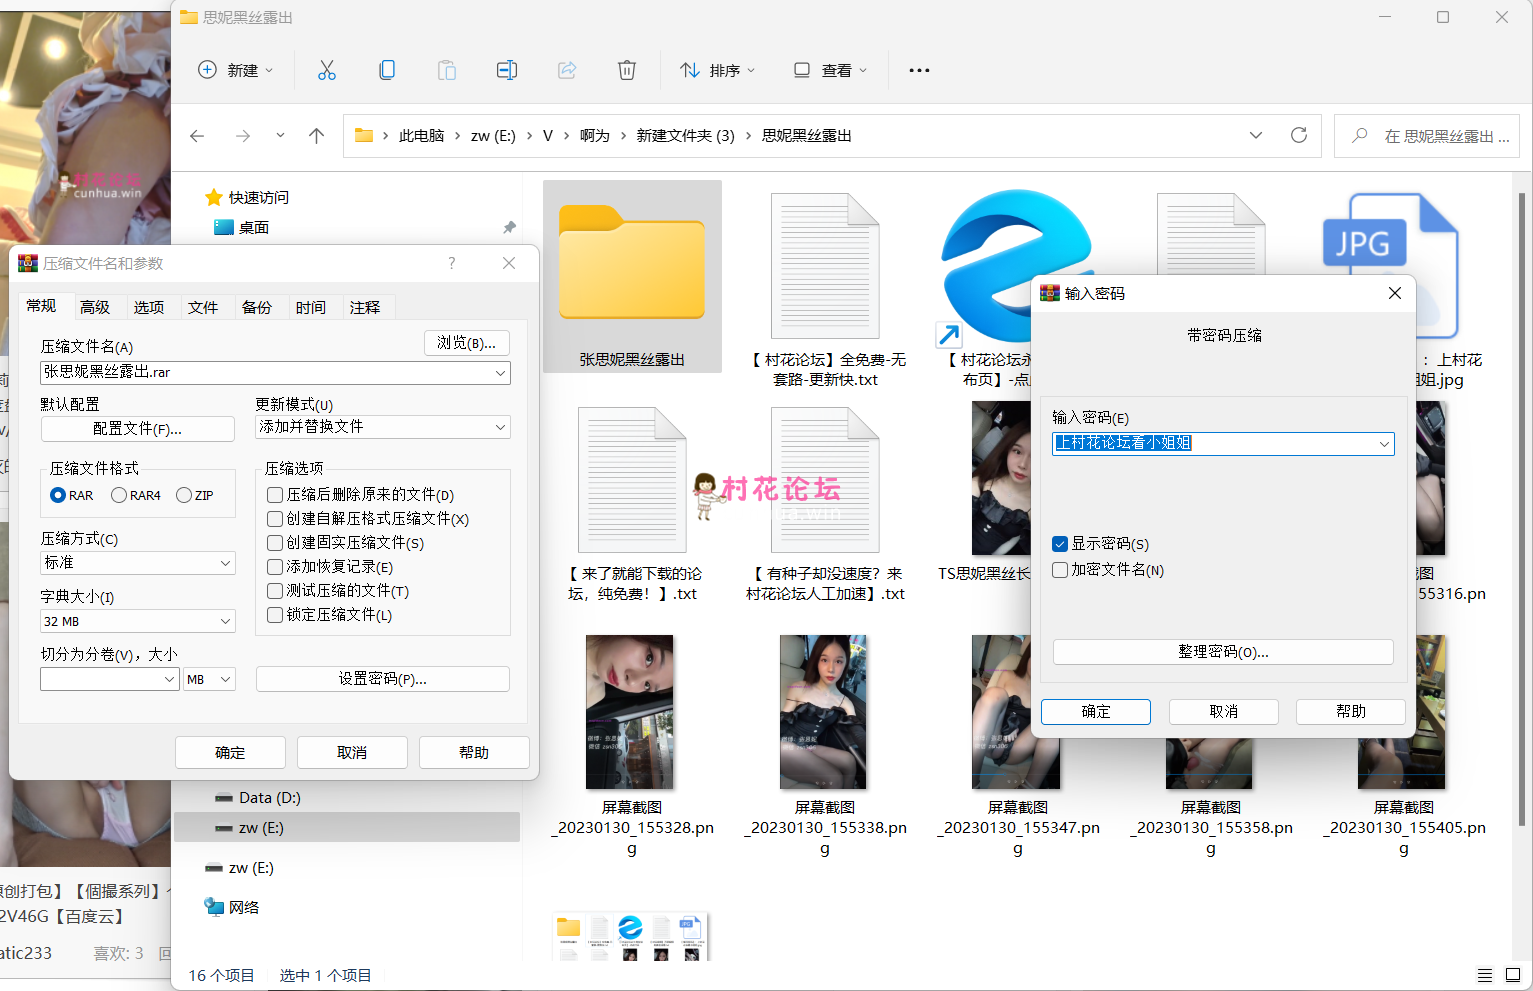This screenshot has width=1533, height=991.
Task: Open the MB unit dropdown for volume size
Action: 210,679
